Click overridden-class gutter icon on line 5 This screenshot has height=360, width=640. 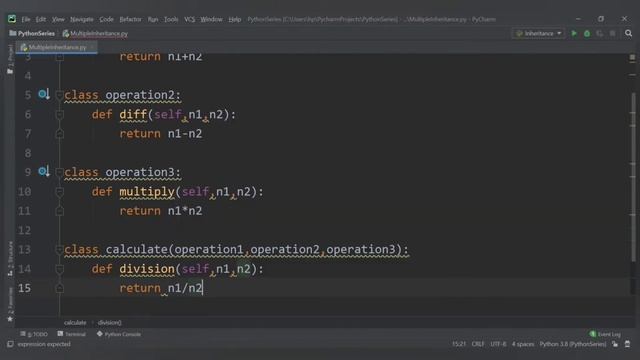click(44, 94)
